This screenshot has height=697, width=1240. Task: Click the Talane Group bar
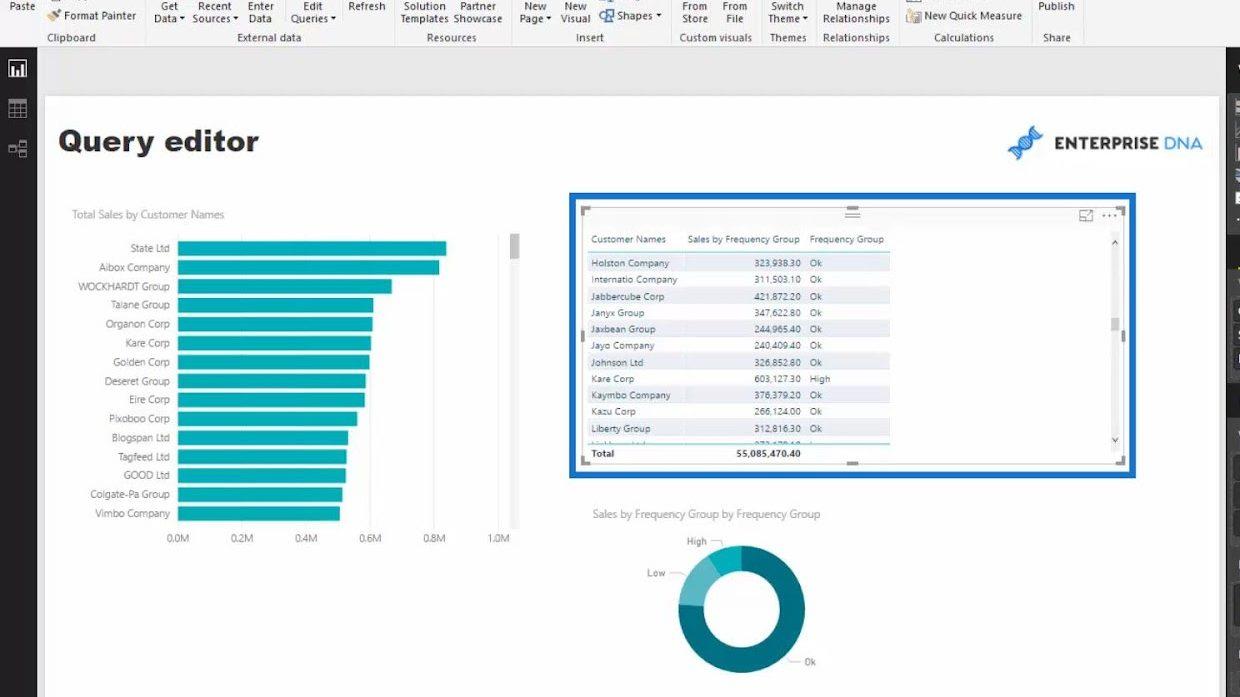[x=275, y=305]
